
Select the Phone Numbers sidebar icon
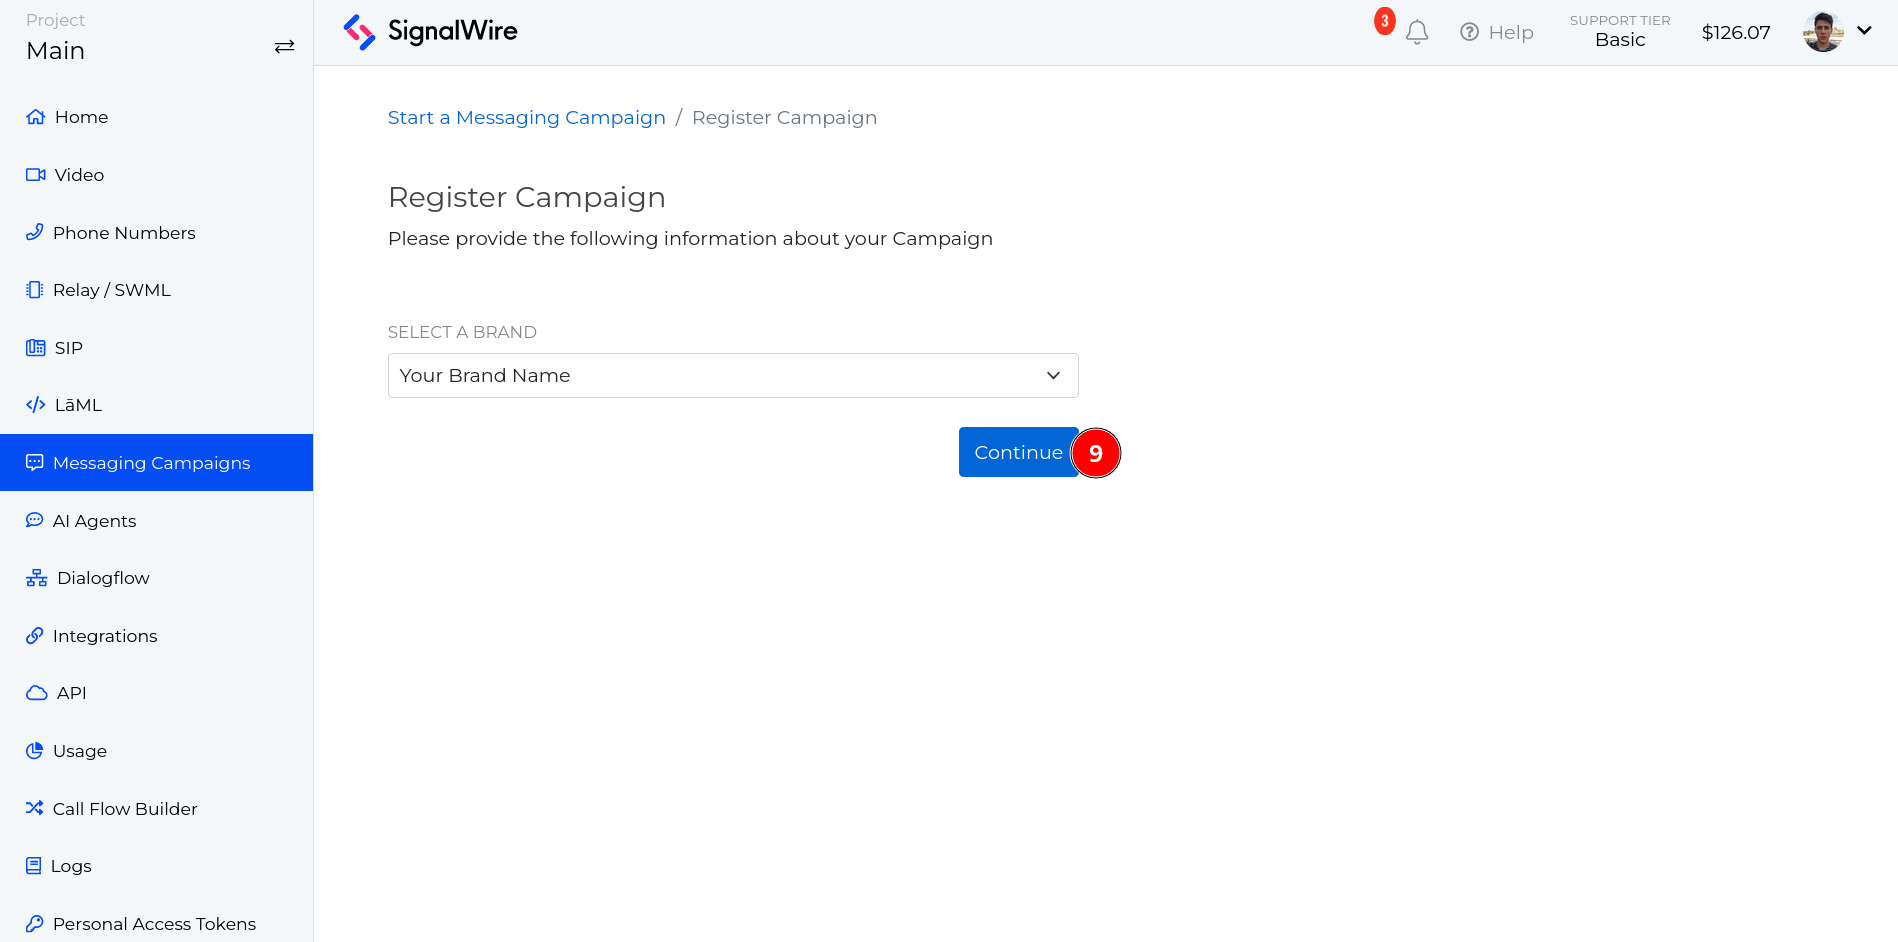(35, 232)
